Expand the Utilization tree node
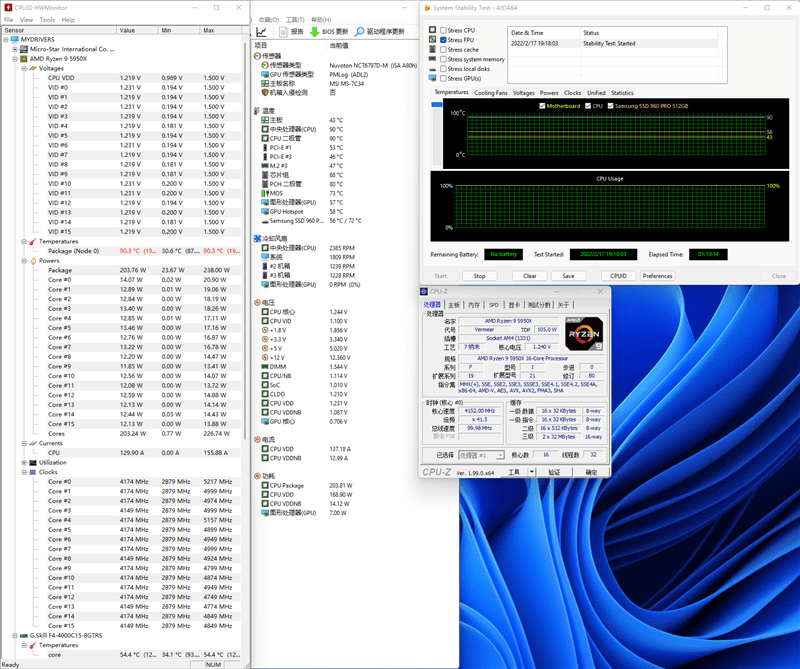This screenshot has height=669, width=800. coord(24,462)
